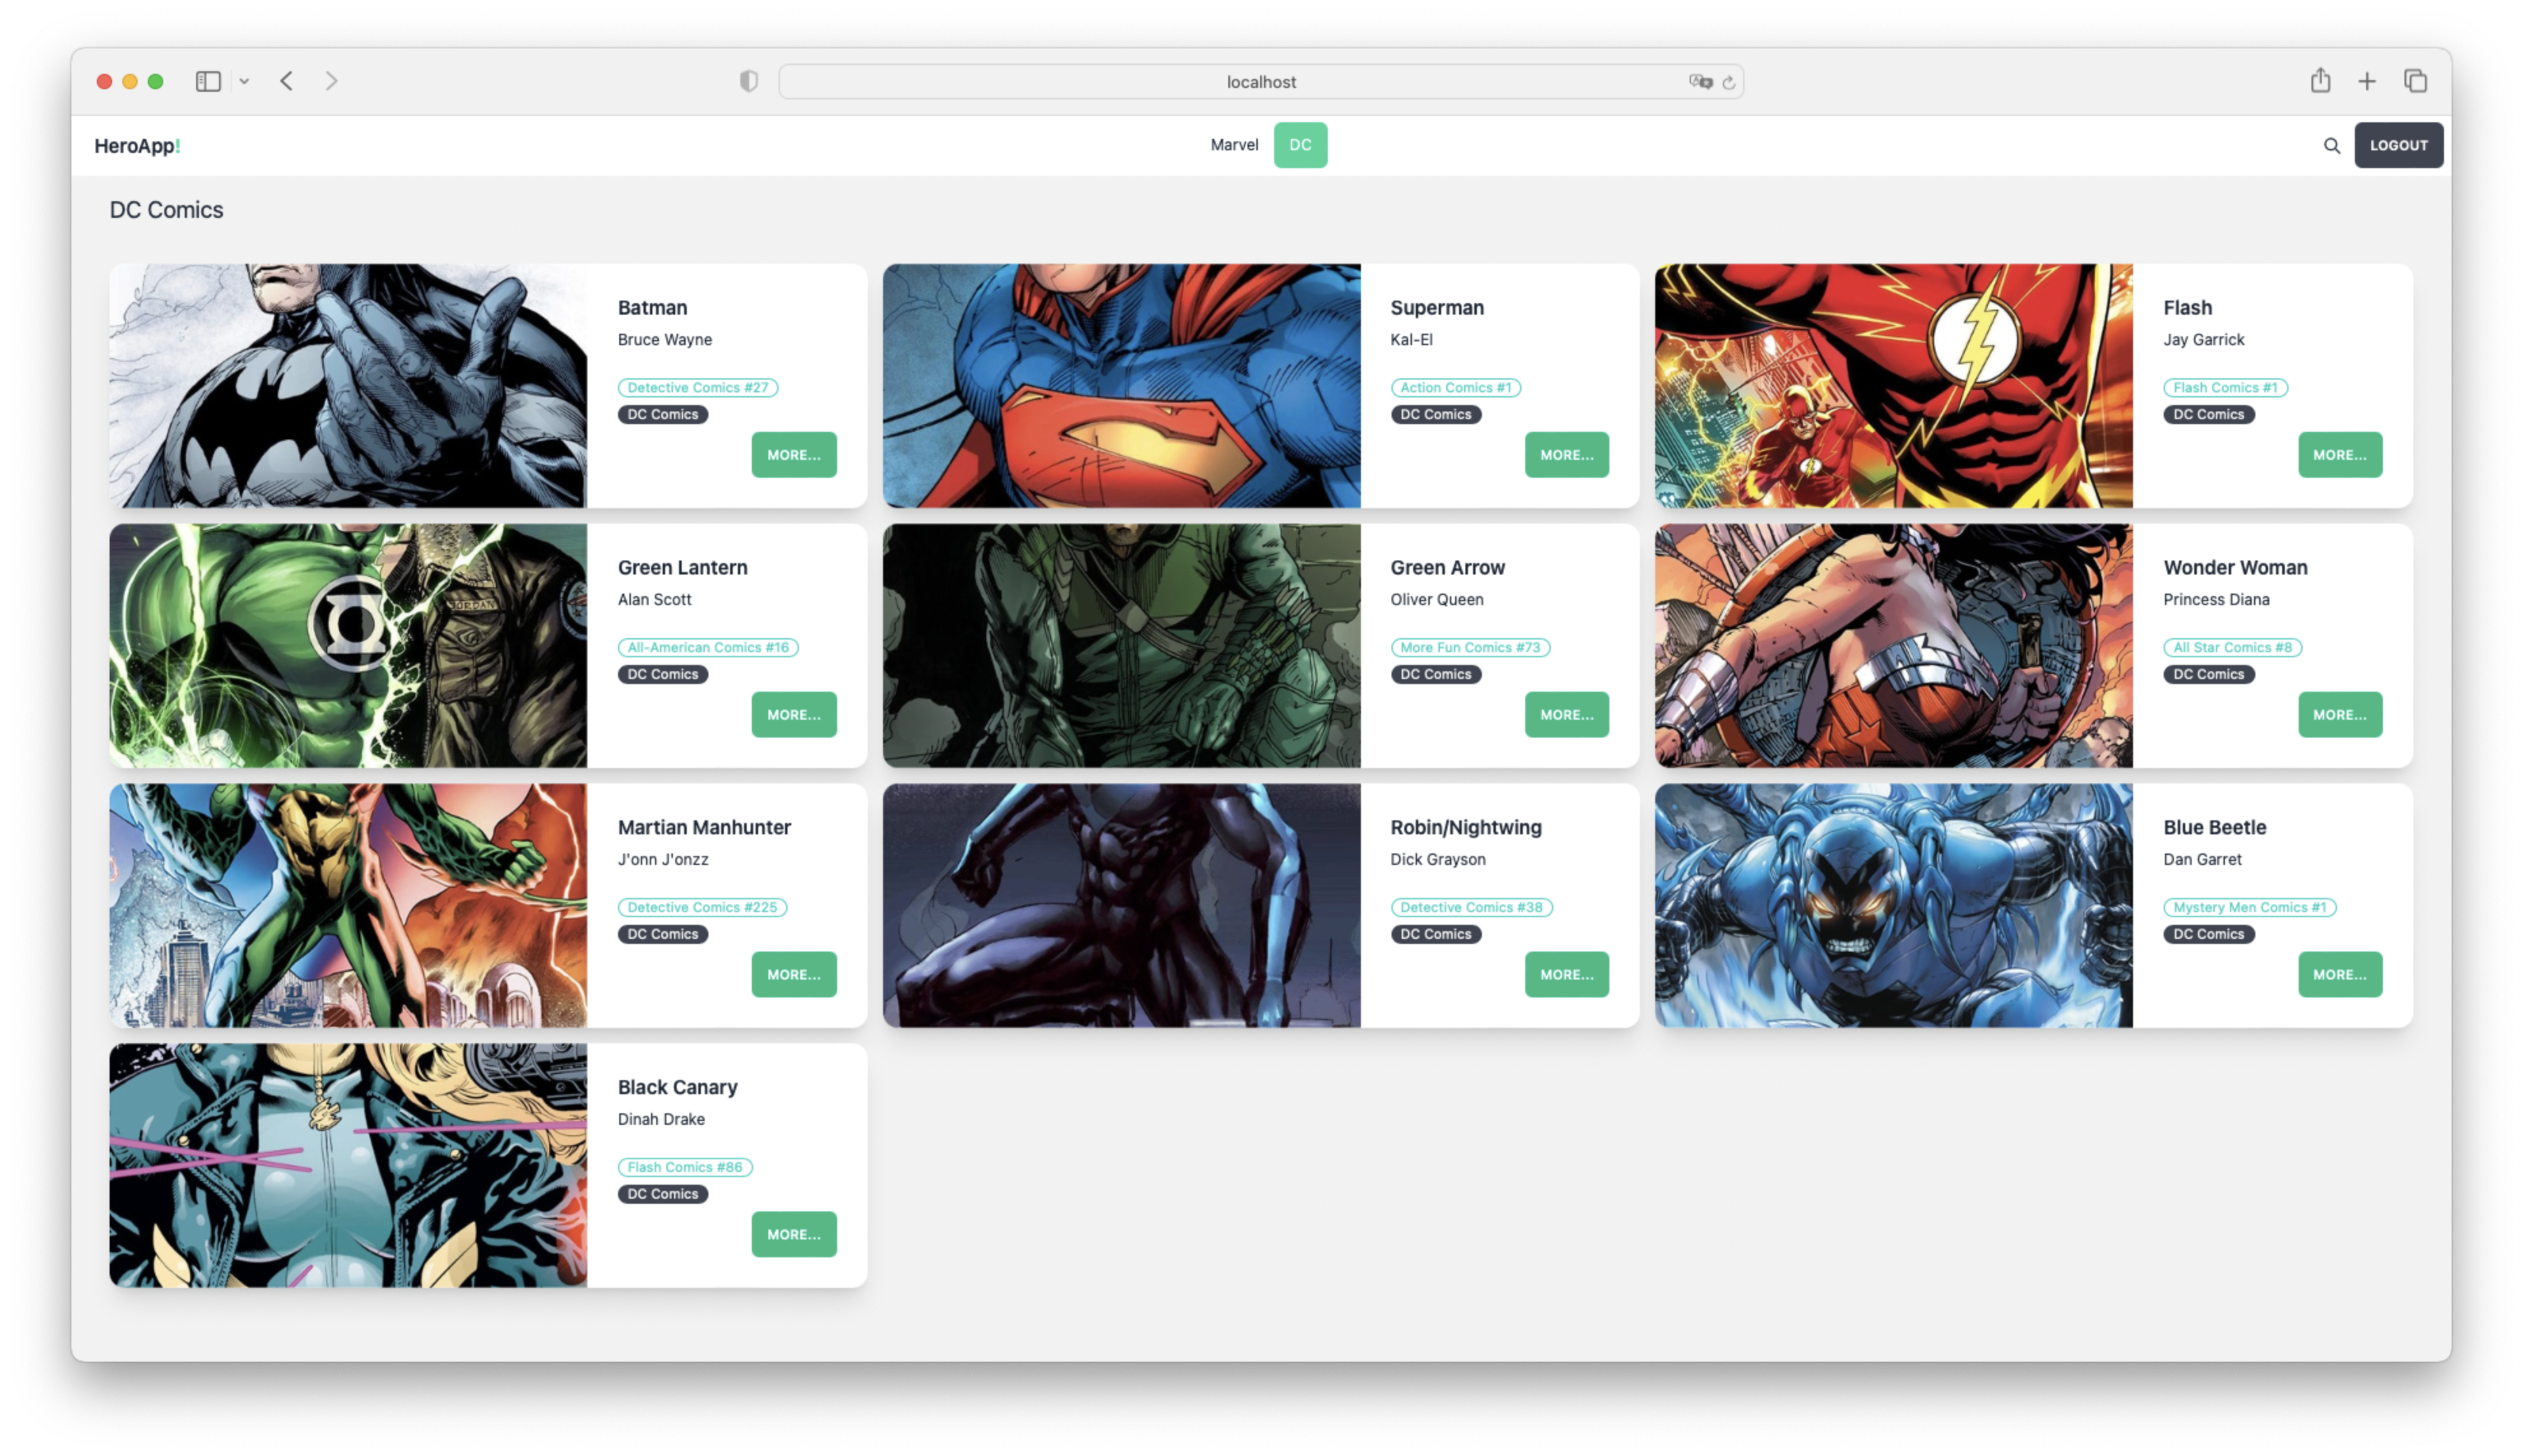Select the DC tab
Image resolution: width=2523 pixels, height=1456 pixels.
tap(1300, 145)
